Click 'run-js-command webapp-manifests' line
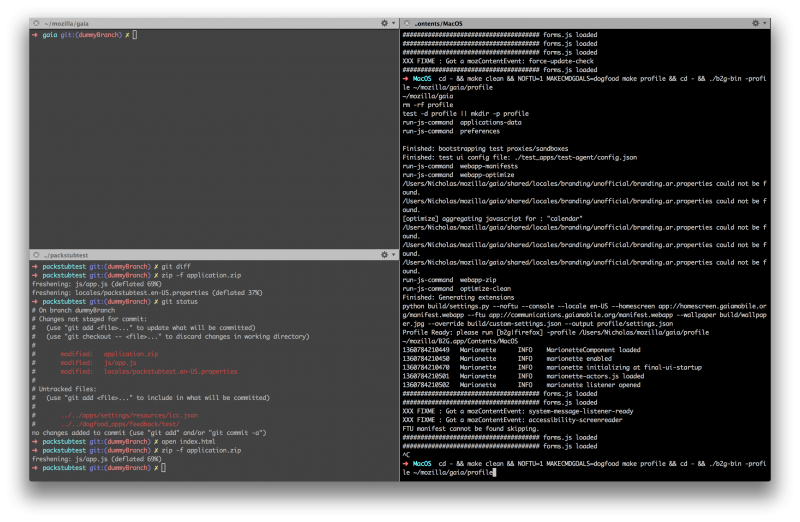The image size is (800, 522). pos(460,166)
